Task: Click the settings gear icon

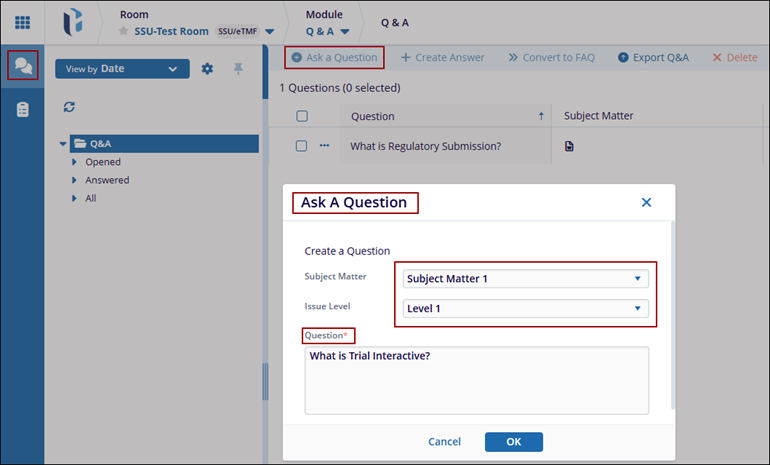Action: pos(207,69)
